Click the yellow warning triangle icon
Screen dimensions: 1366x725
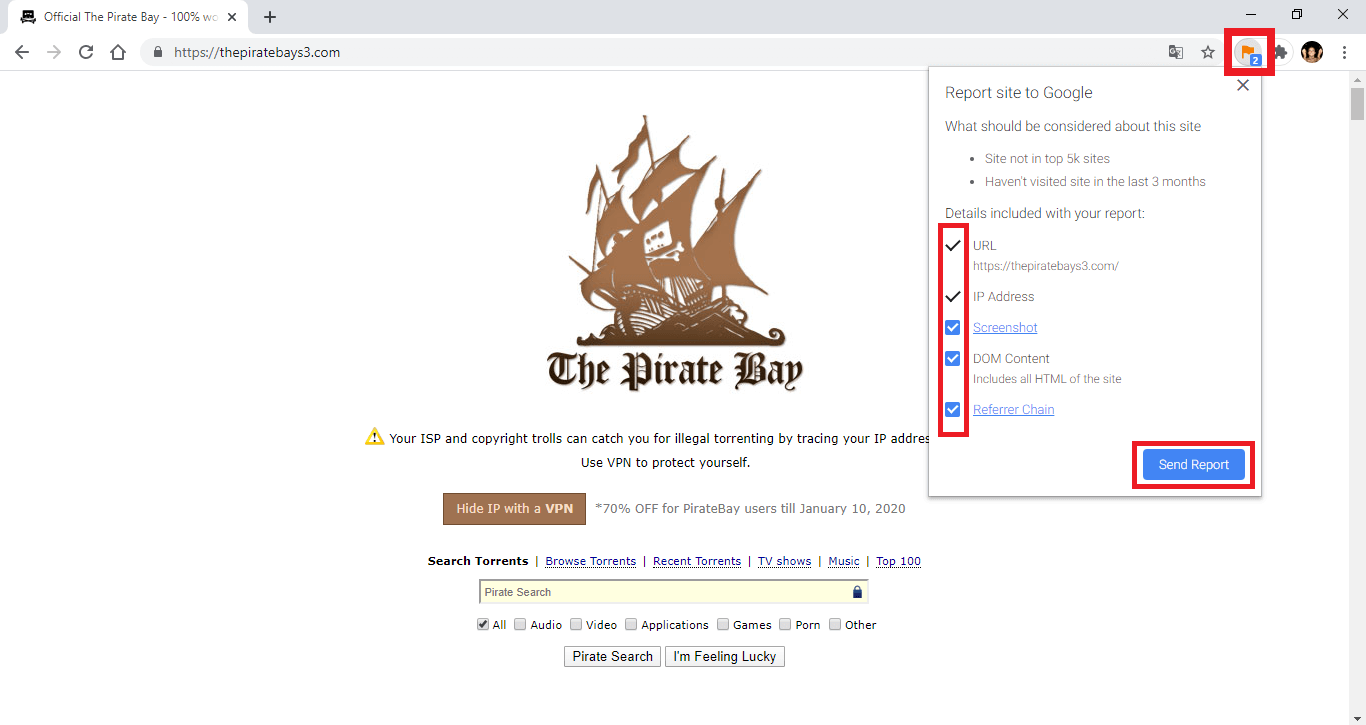pyautogui.click(x=374, y=437)
